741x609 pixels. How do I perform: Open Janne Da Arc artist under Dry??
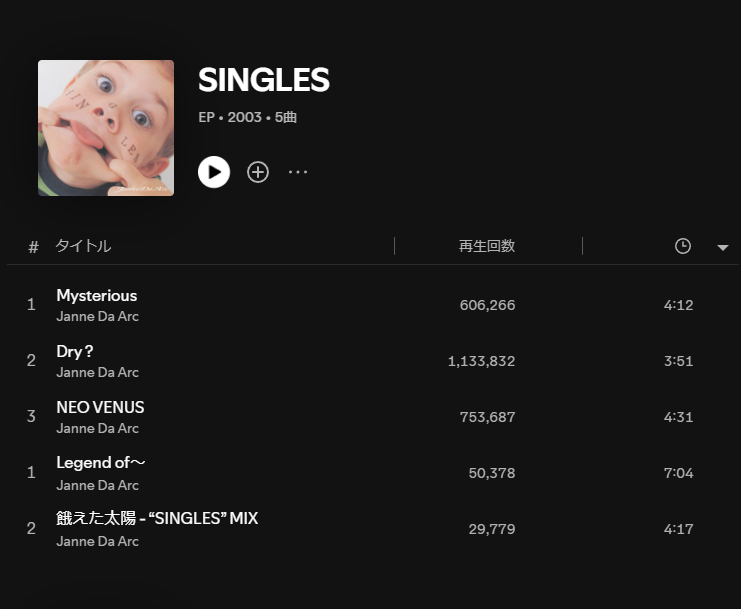point(98,372)
